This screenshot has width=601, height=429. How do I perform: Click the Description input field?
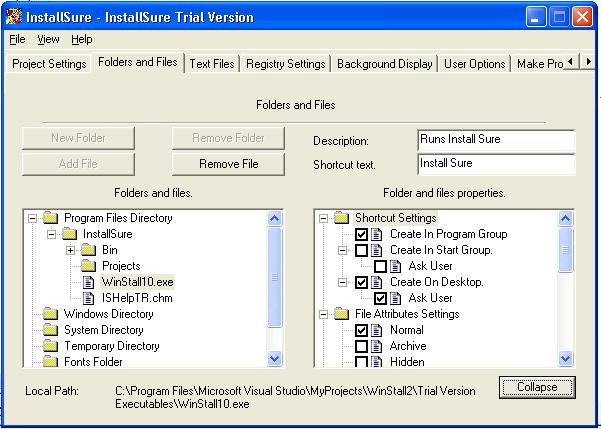click(496, 140)
